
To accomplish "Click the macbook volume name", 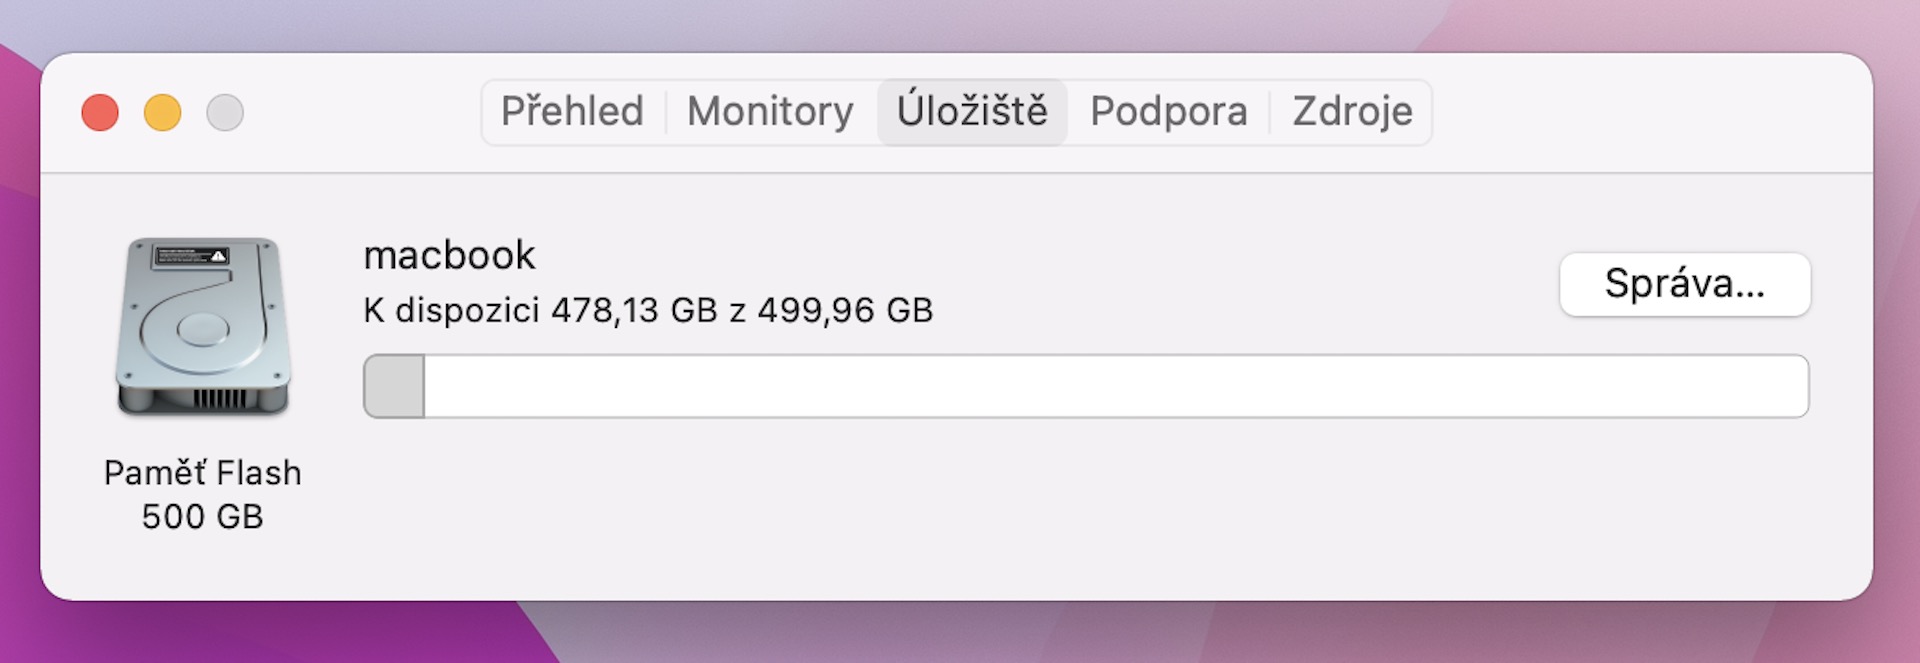I will pyautogui.click(x=449, y=256).
